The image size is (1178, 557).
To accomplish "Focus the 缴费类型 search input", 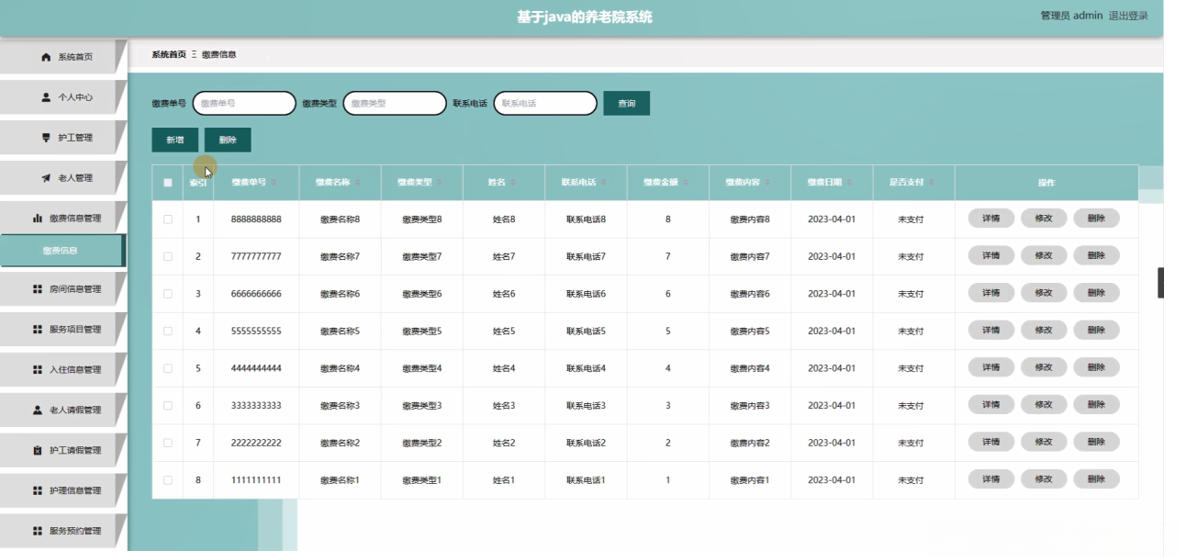I will tap(395, 103).
